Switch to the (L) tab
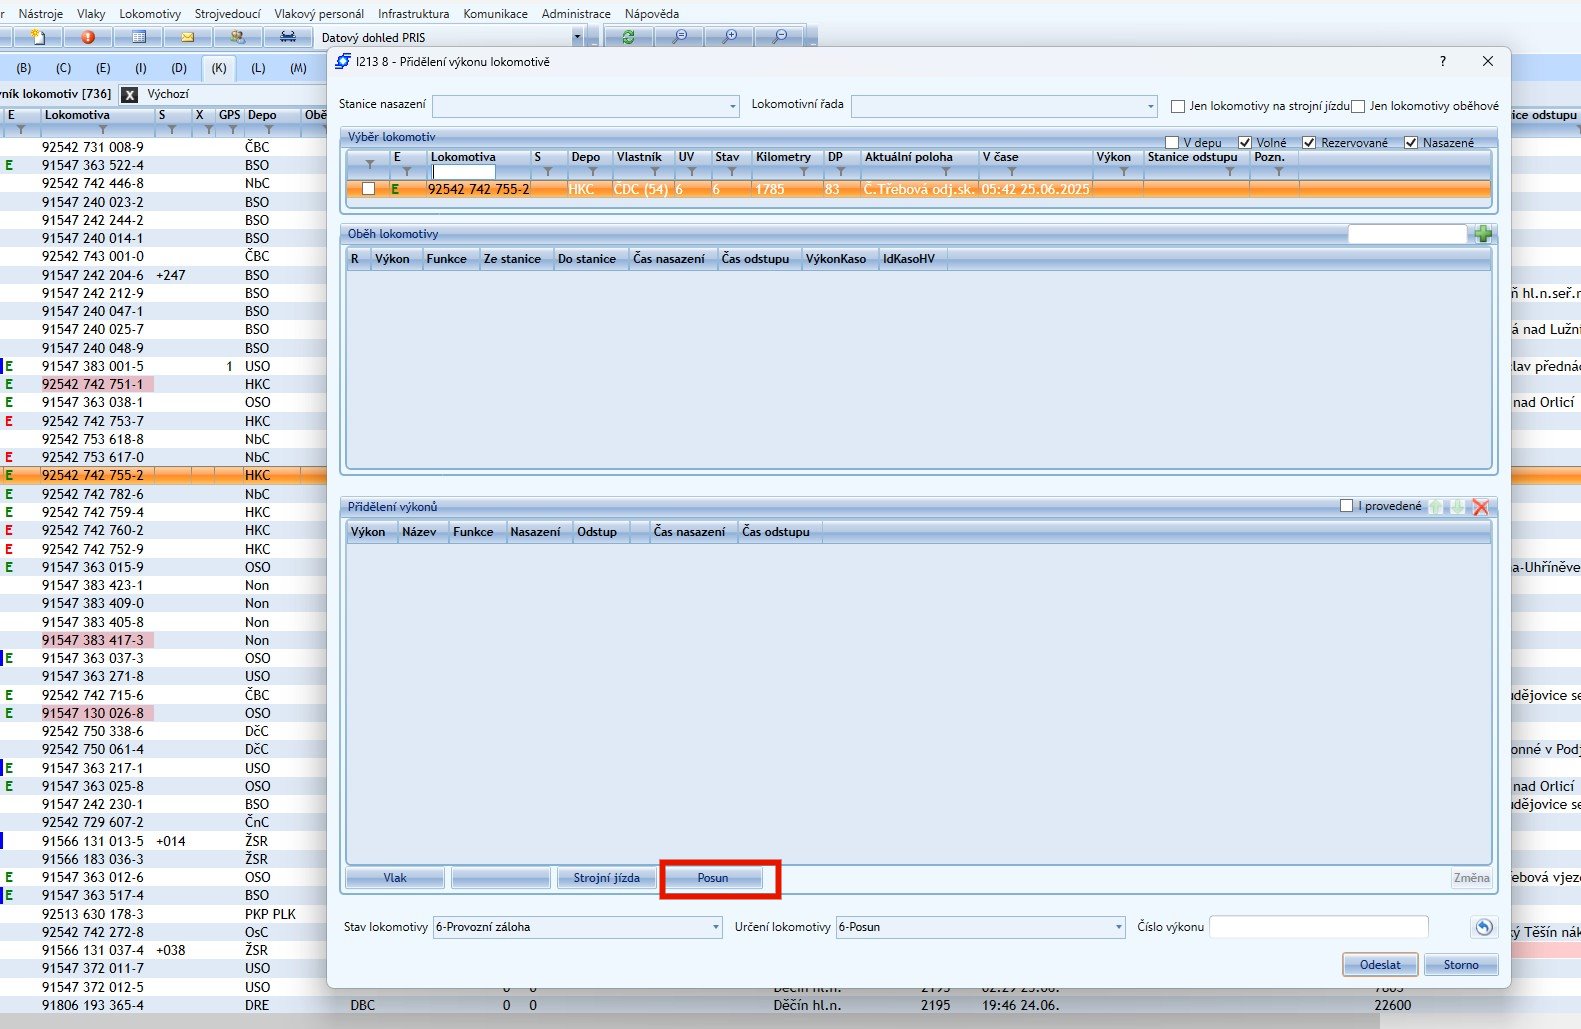The width and height of the screenshot is (1581, 1029). (258, 68)
